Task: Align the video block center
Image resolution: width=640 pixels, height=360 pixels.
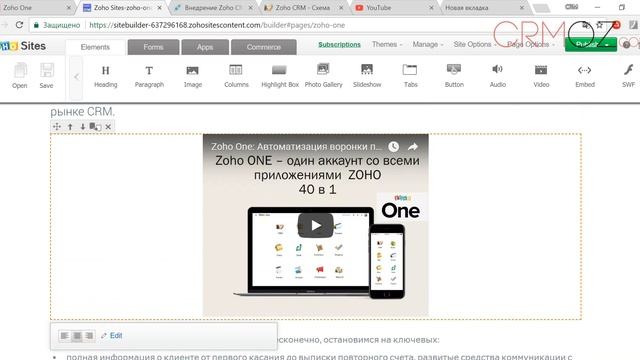Action: pyautogui.click(x=77, y=336)
